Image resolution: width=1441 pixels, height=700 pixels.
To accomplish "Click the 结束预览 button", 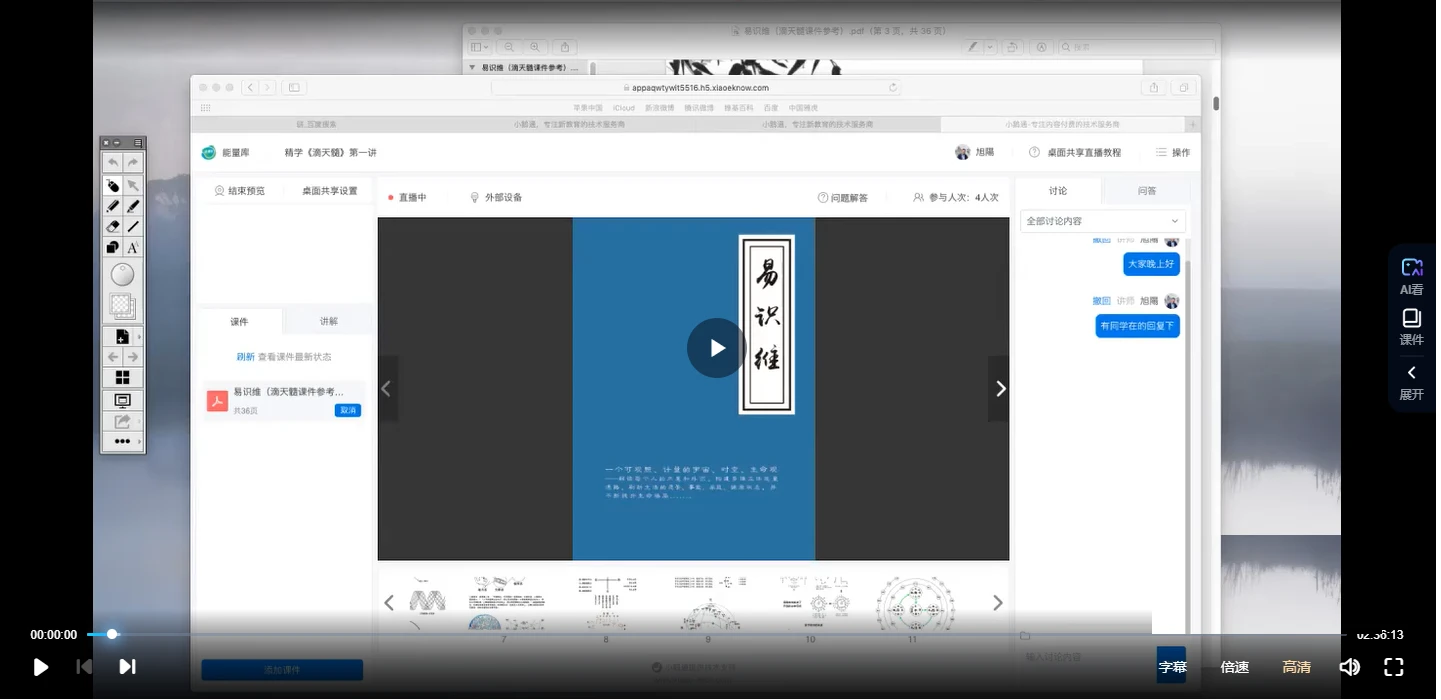I will (x=240, y=191).
